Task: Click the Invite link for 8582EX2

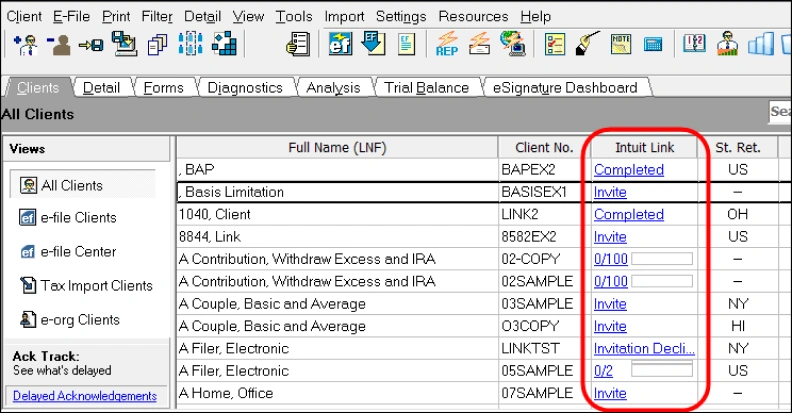Action: coord(610,237)
